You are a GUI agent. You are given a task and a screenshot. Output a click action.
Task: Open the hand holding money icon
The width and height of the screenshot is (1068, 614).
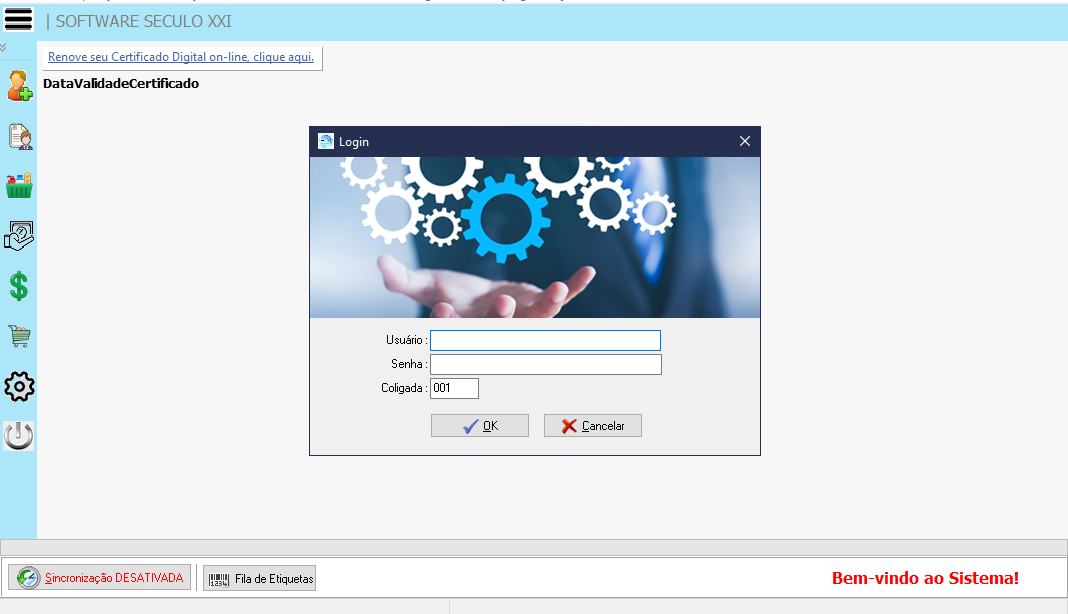(x=19, y=236)
